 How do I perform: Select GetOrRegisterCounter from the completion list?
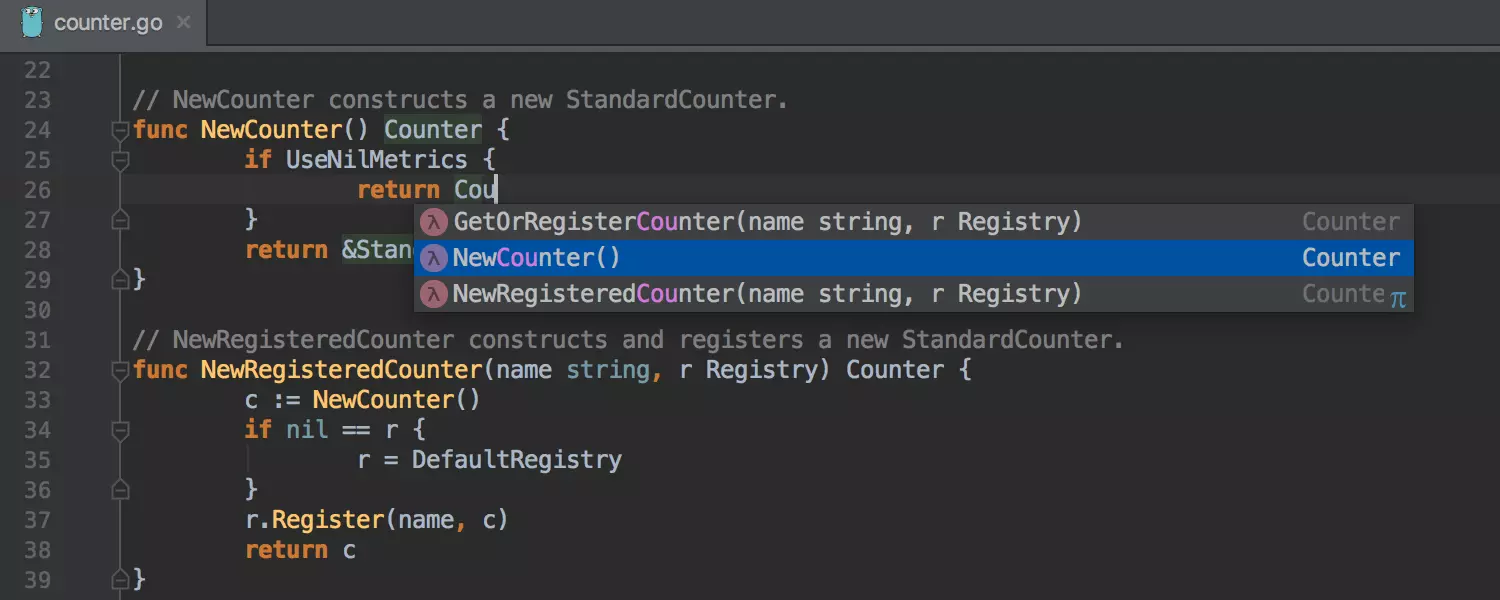[x=767, y=222]
